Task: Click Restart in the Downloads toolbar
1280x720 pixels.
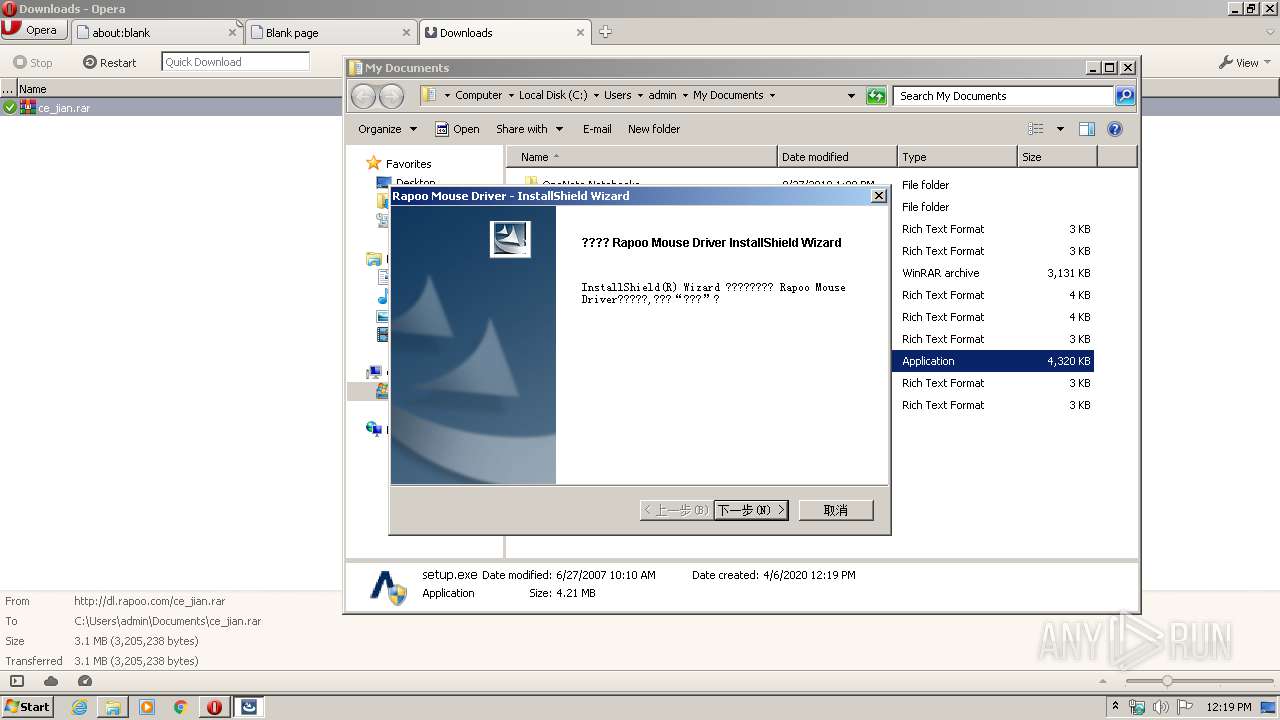Action: [110, 62]
